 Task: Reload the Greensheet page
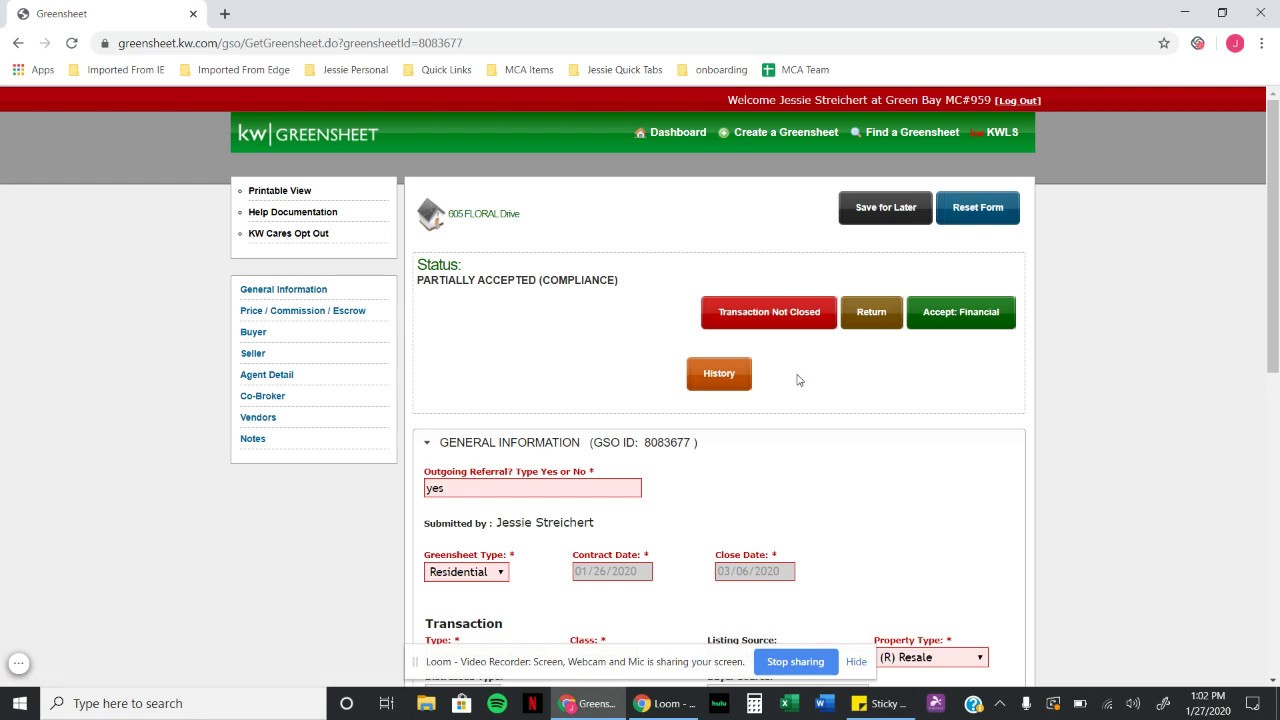coord(71,43)
